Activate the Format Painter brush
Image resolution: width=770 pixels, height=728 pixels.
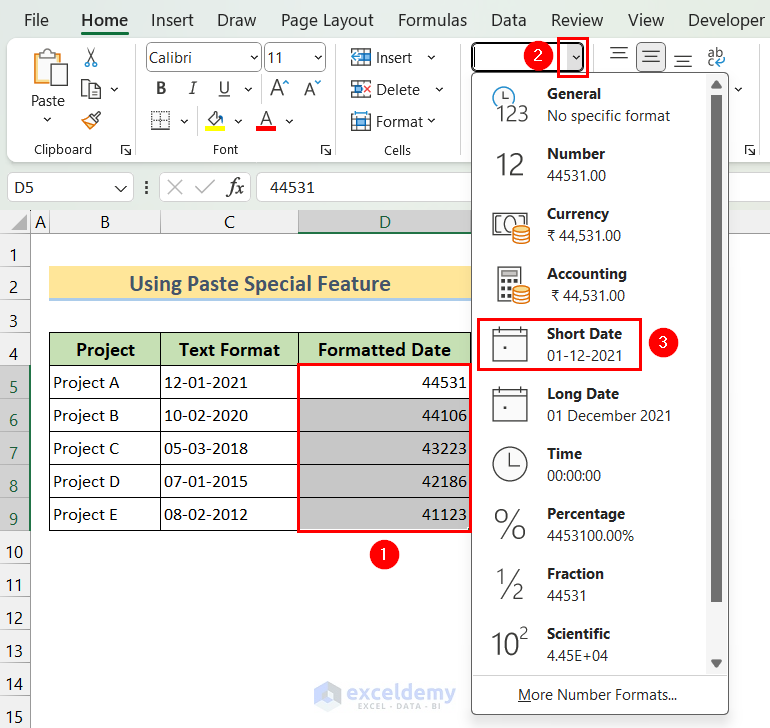91,120
